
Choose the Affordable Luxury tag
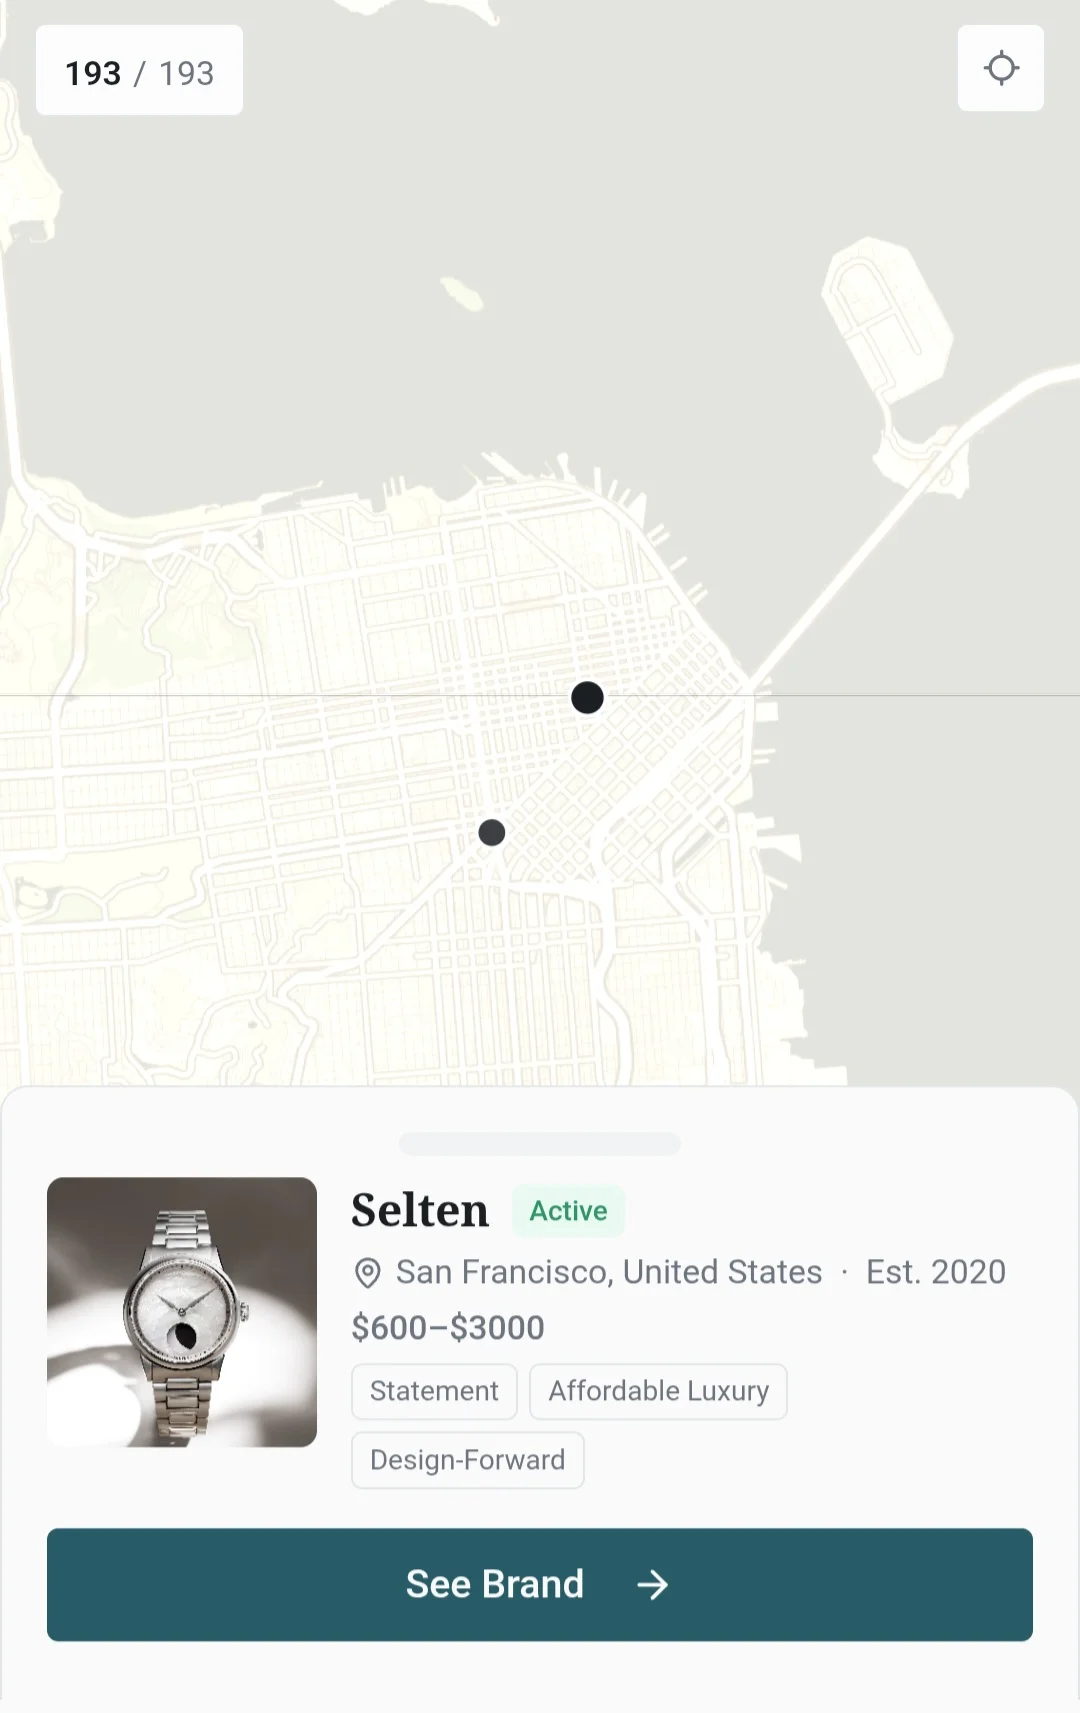pyautogui.click(x=658, y=1391)
